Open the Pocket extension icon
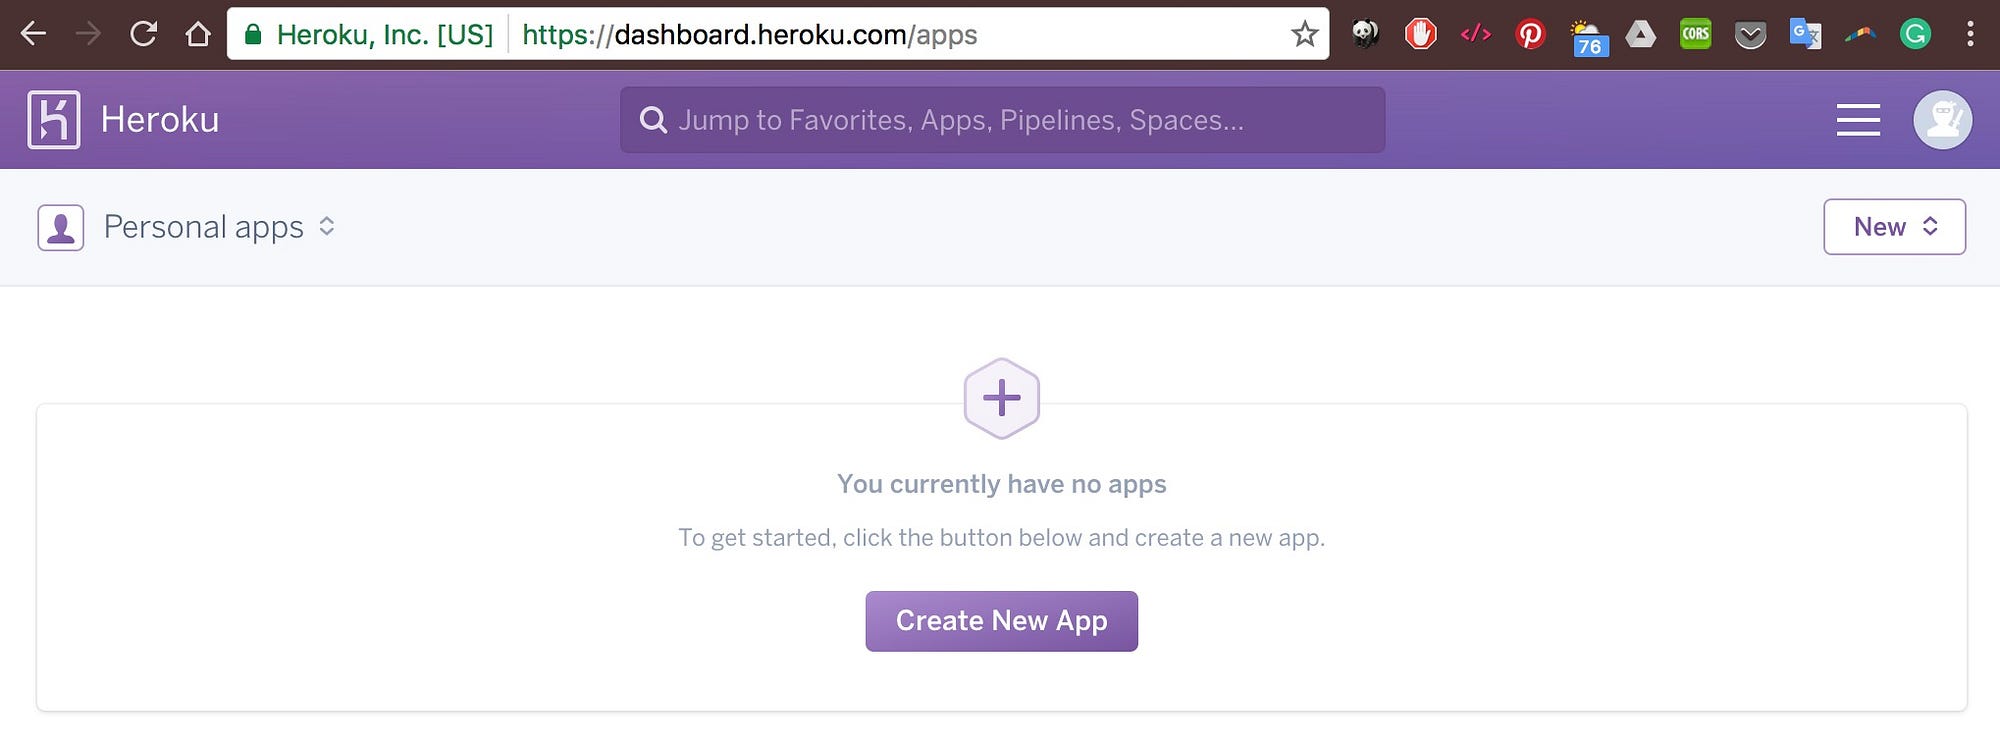Viewport: 2000px width, 752px height. pos(1750,36)
